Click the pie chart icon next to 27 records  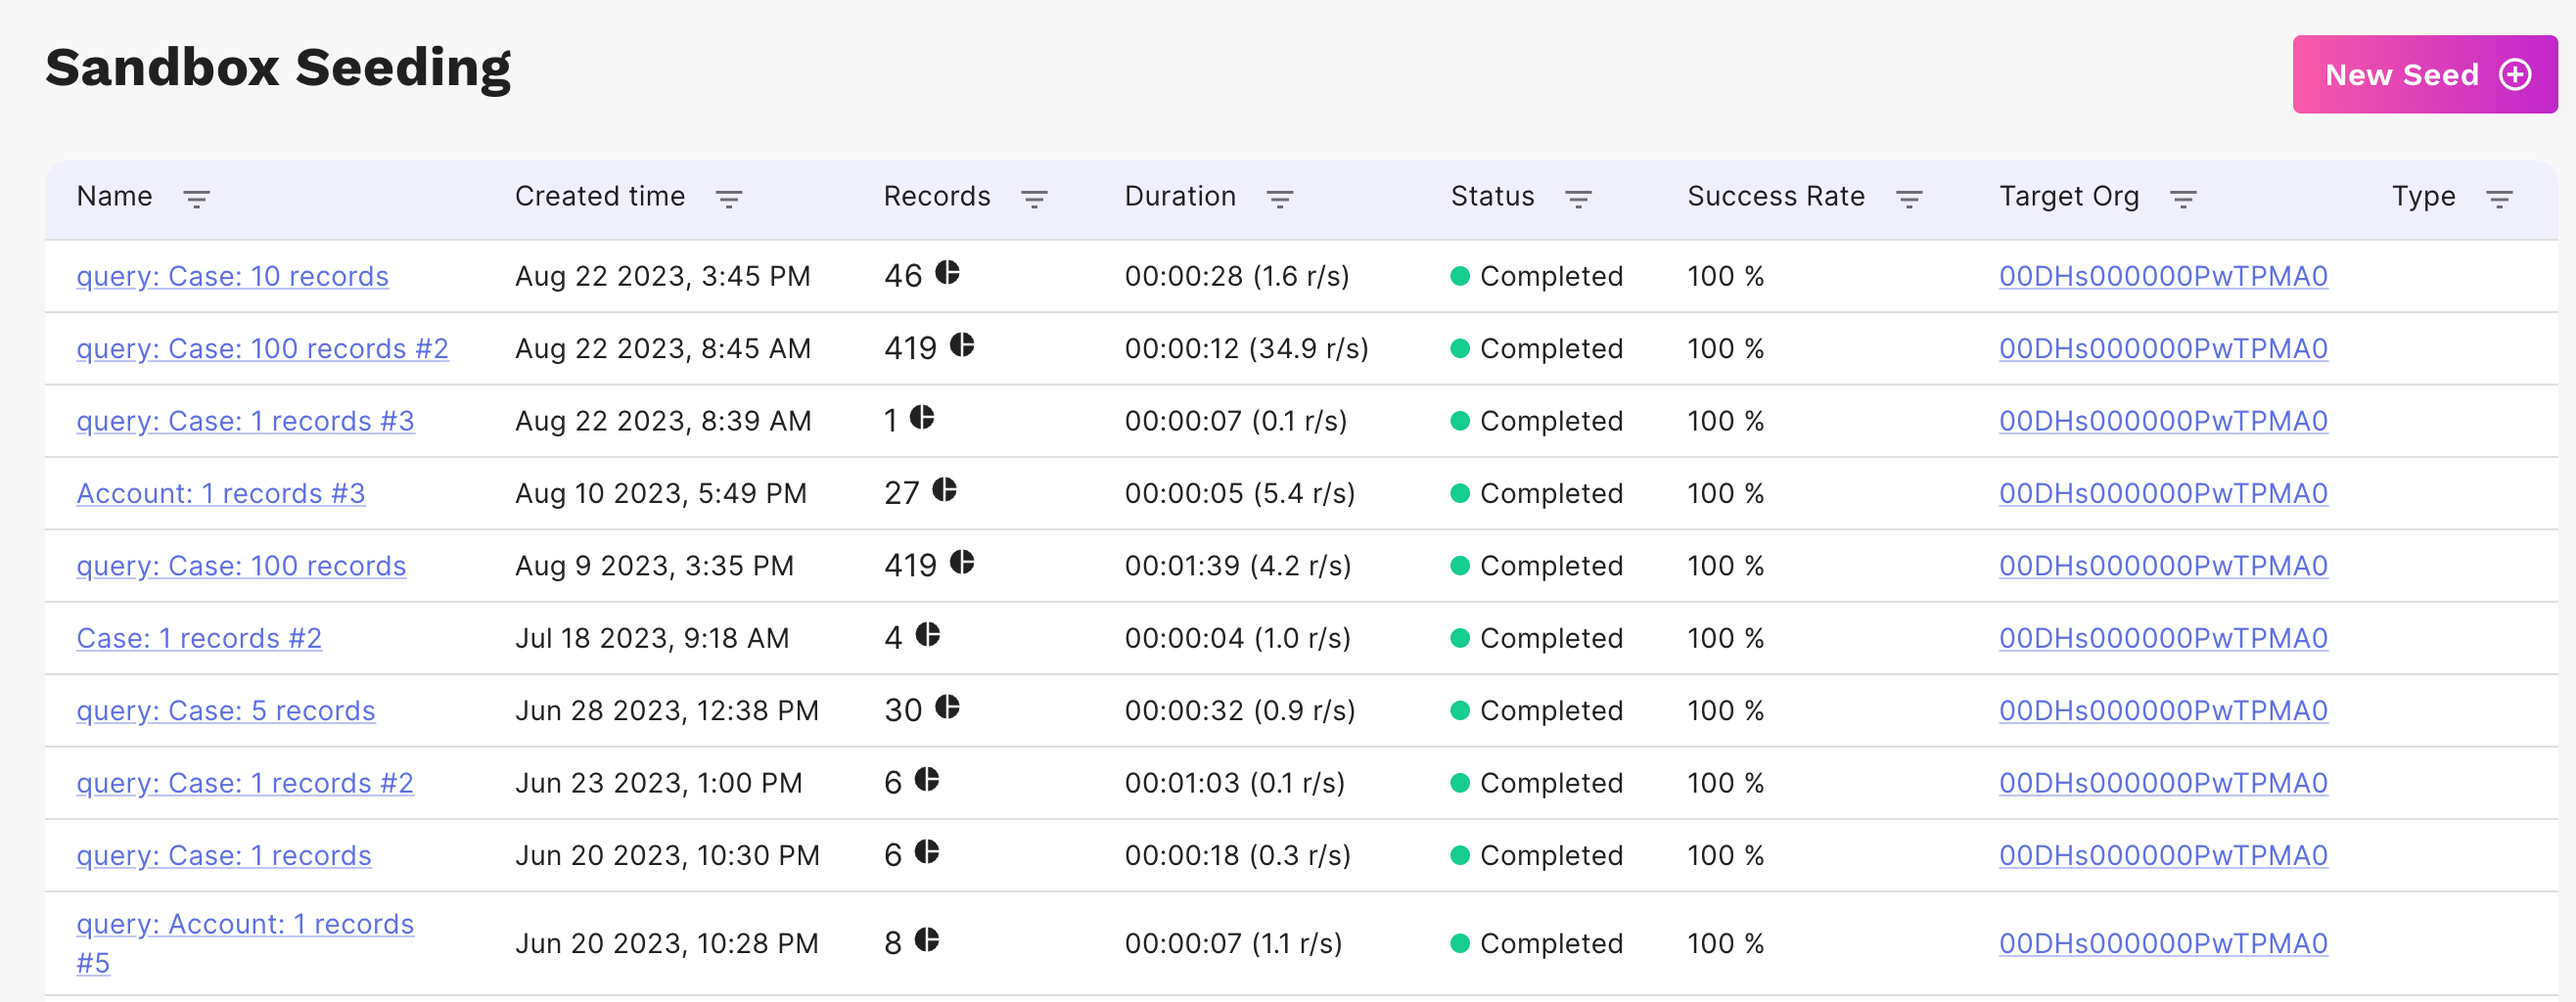944,489
